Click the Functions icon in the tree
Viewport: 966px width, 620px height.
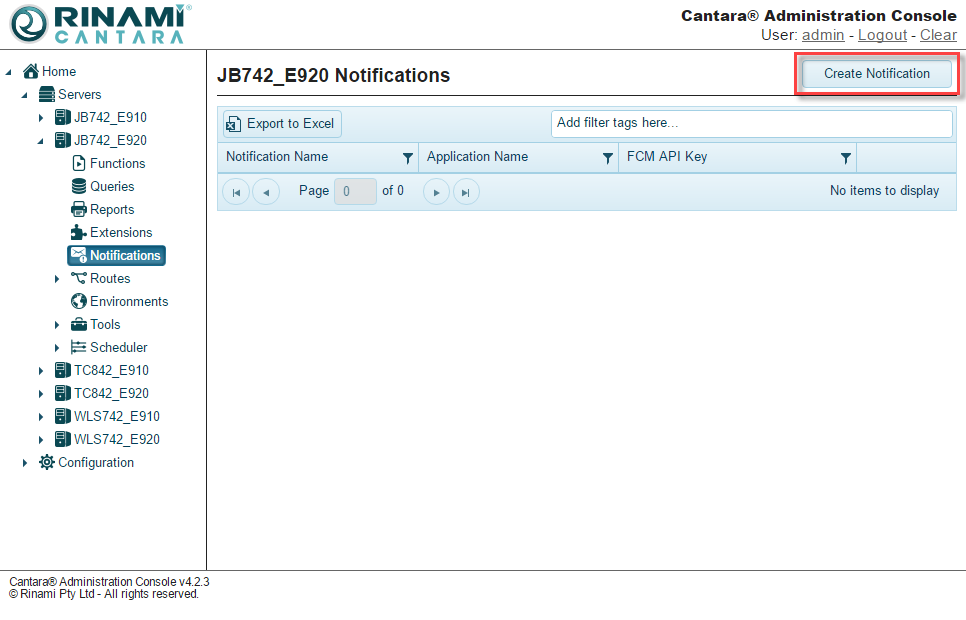coord(79,163)
